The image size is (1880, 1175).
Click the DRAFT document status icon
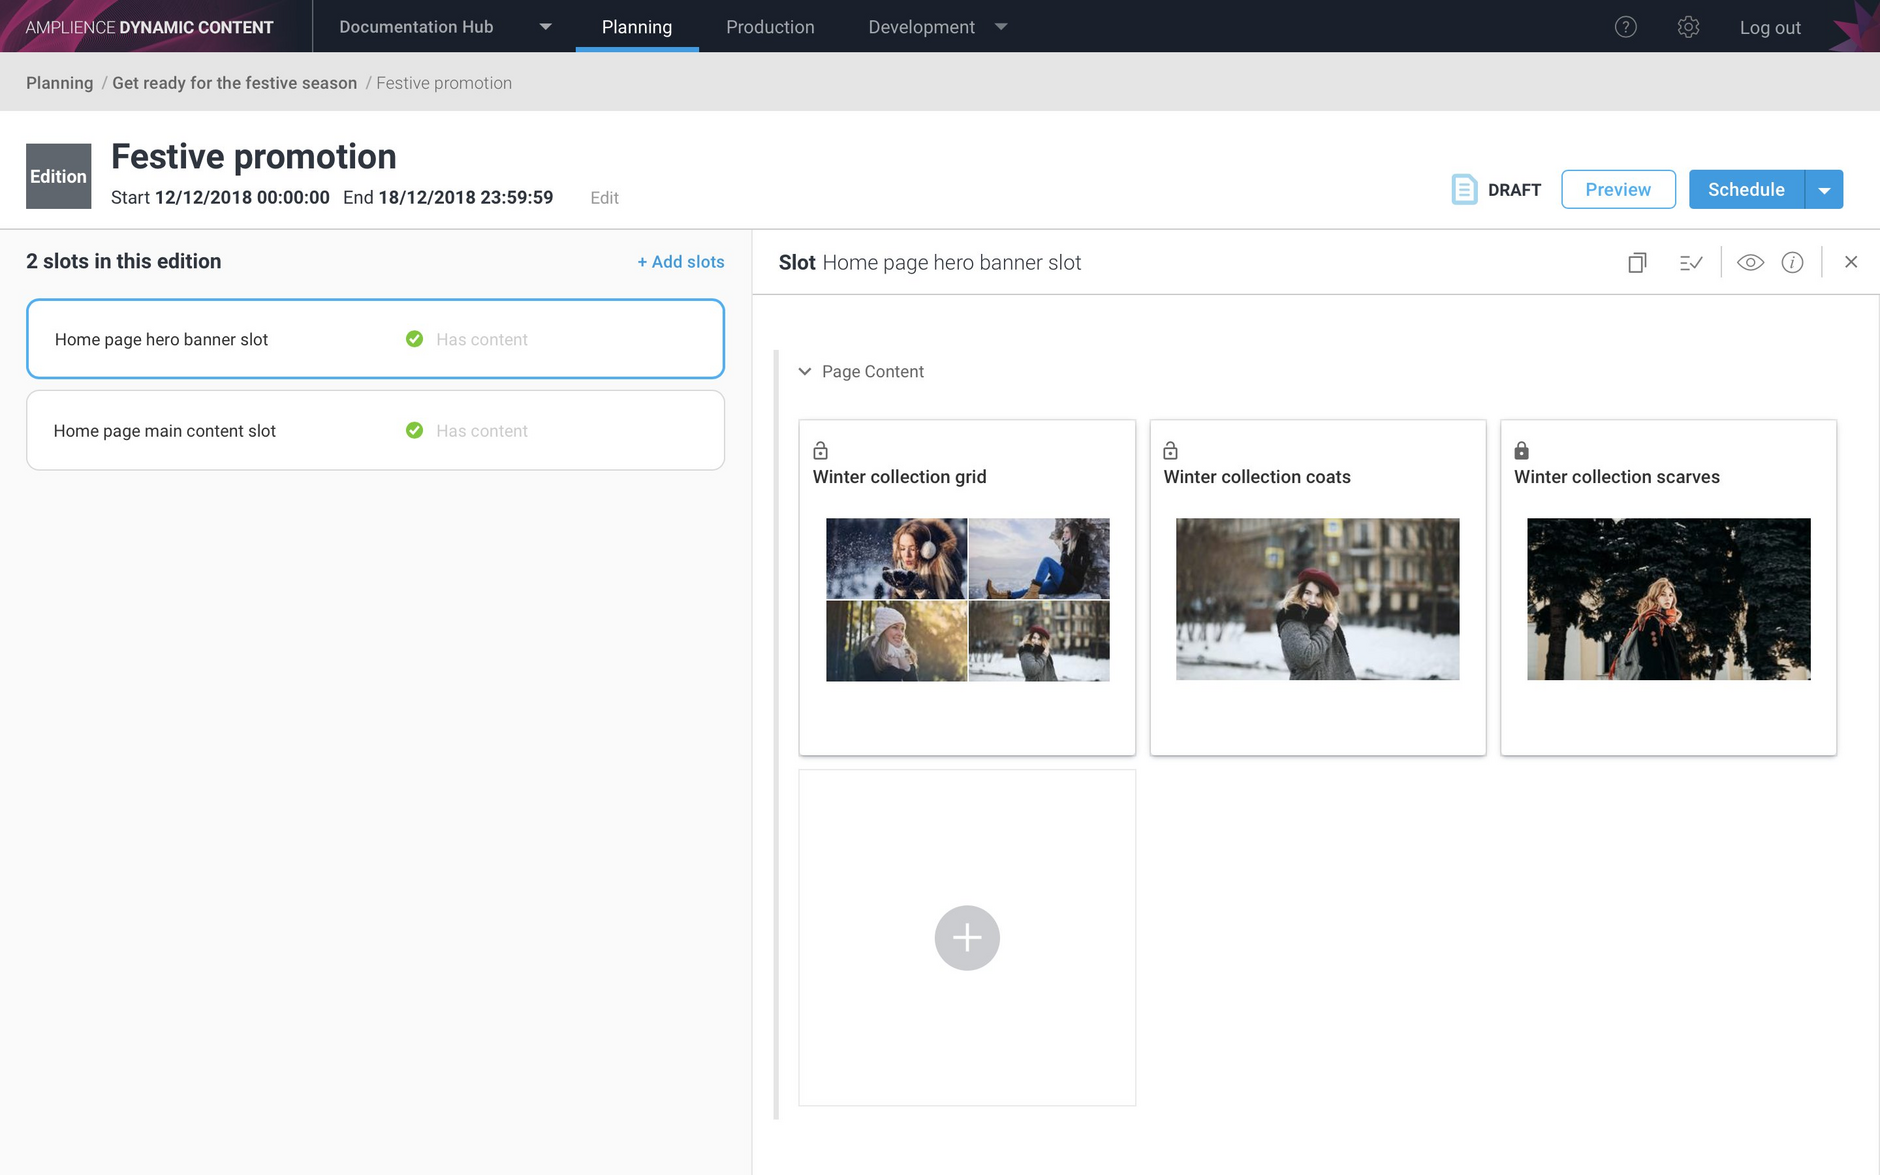pyautogui.click(x=1464, y=189)
